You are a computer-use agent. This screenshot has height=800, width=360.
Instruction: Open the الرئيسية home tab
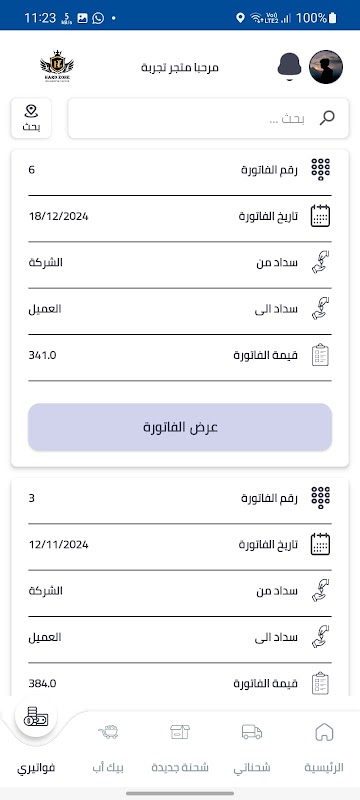pos(324,747)
